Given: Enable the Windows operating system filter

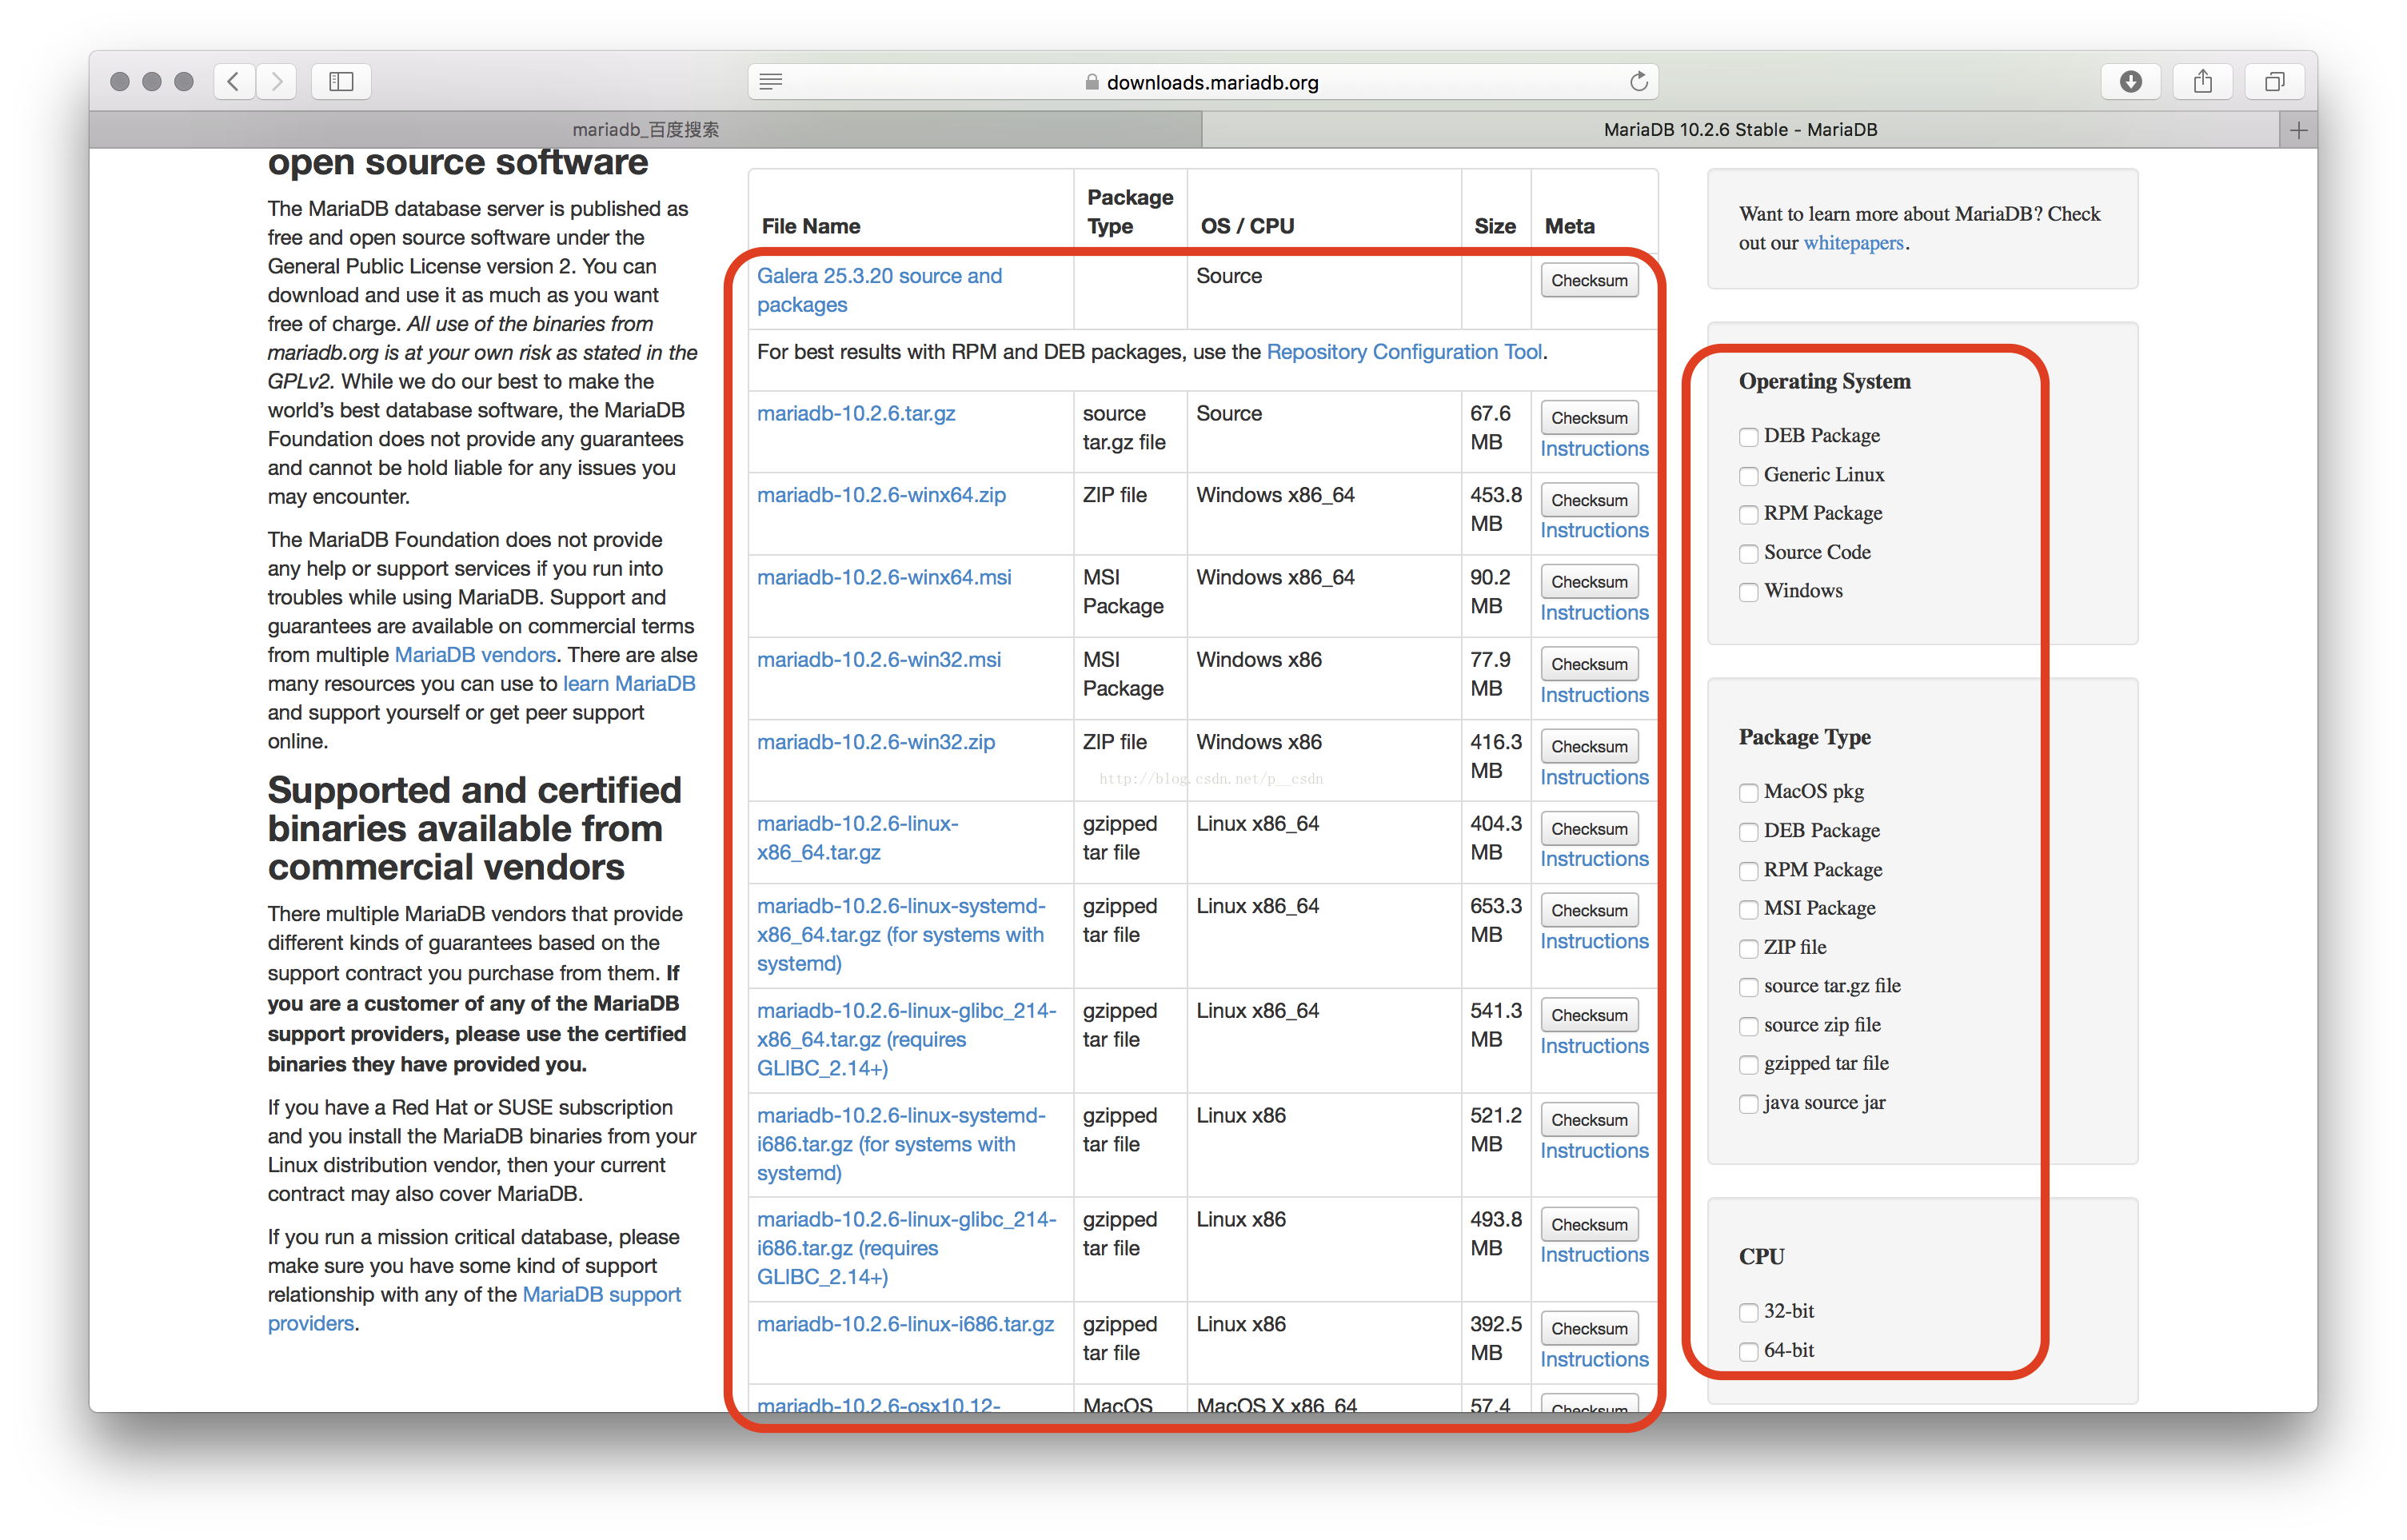Looking at the screenshot, I should click(x=1748, y=592).
